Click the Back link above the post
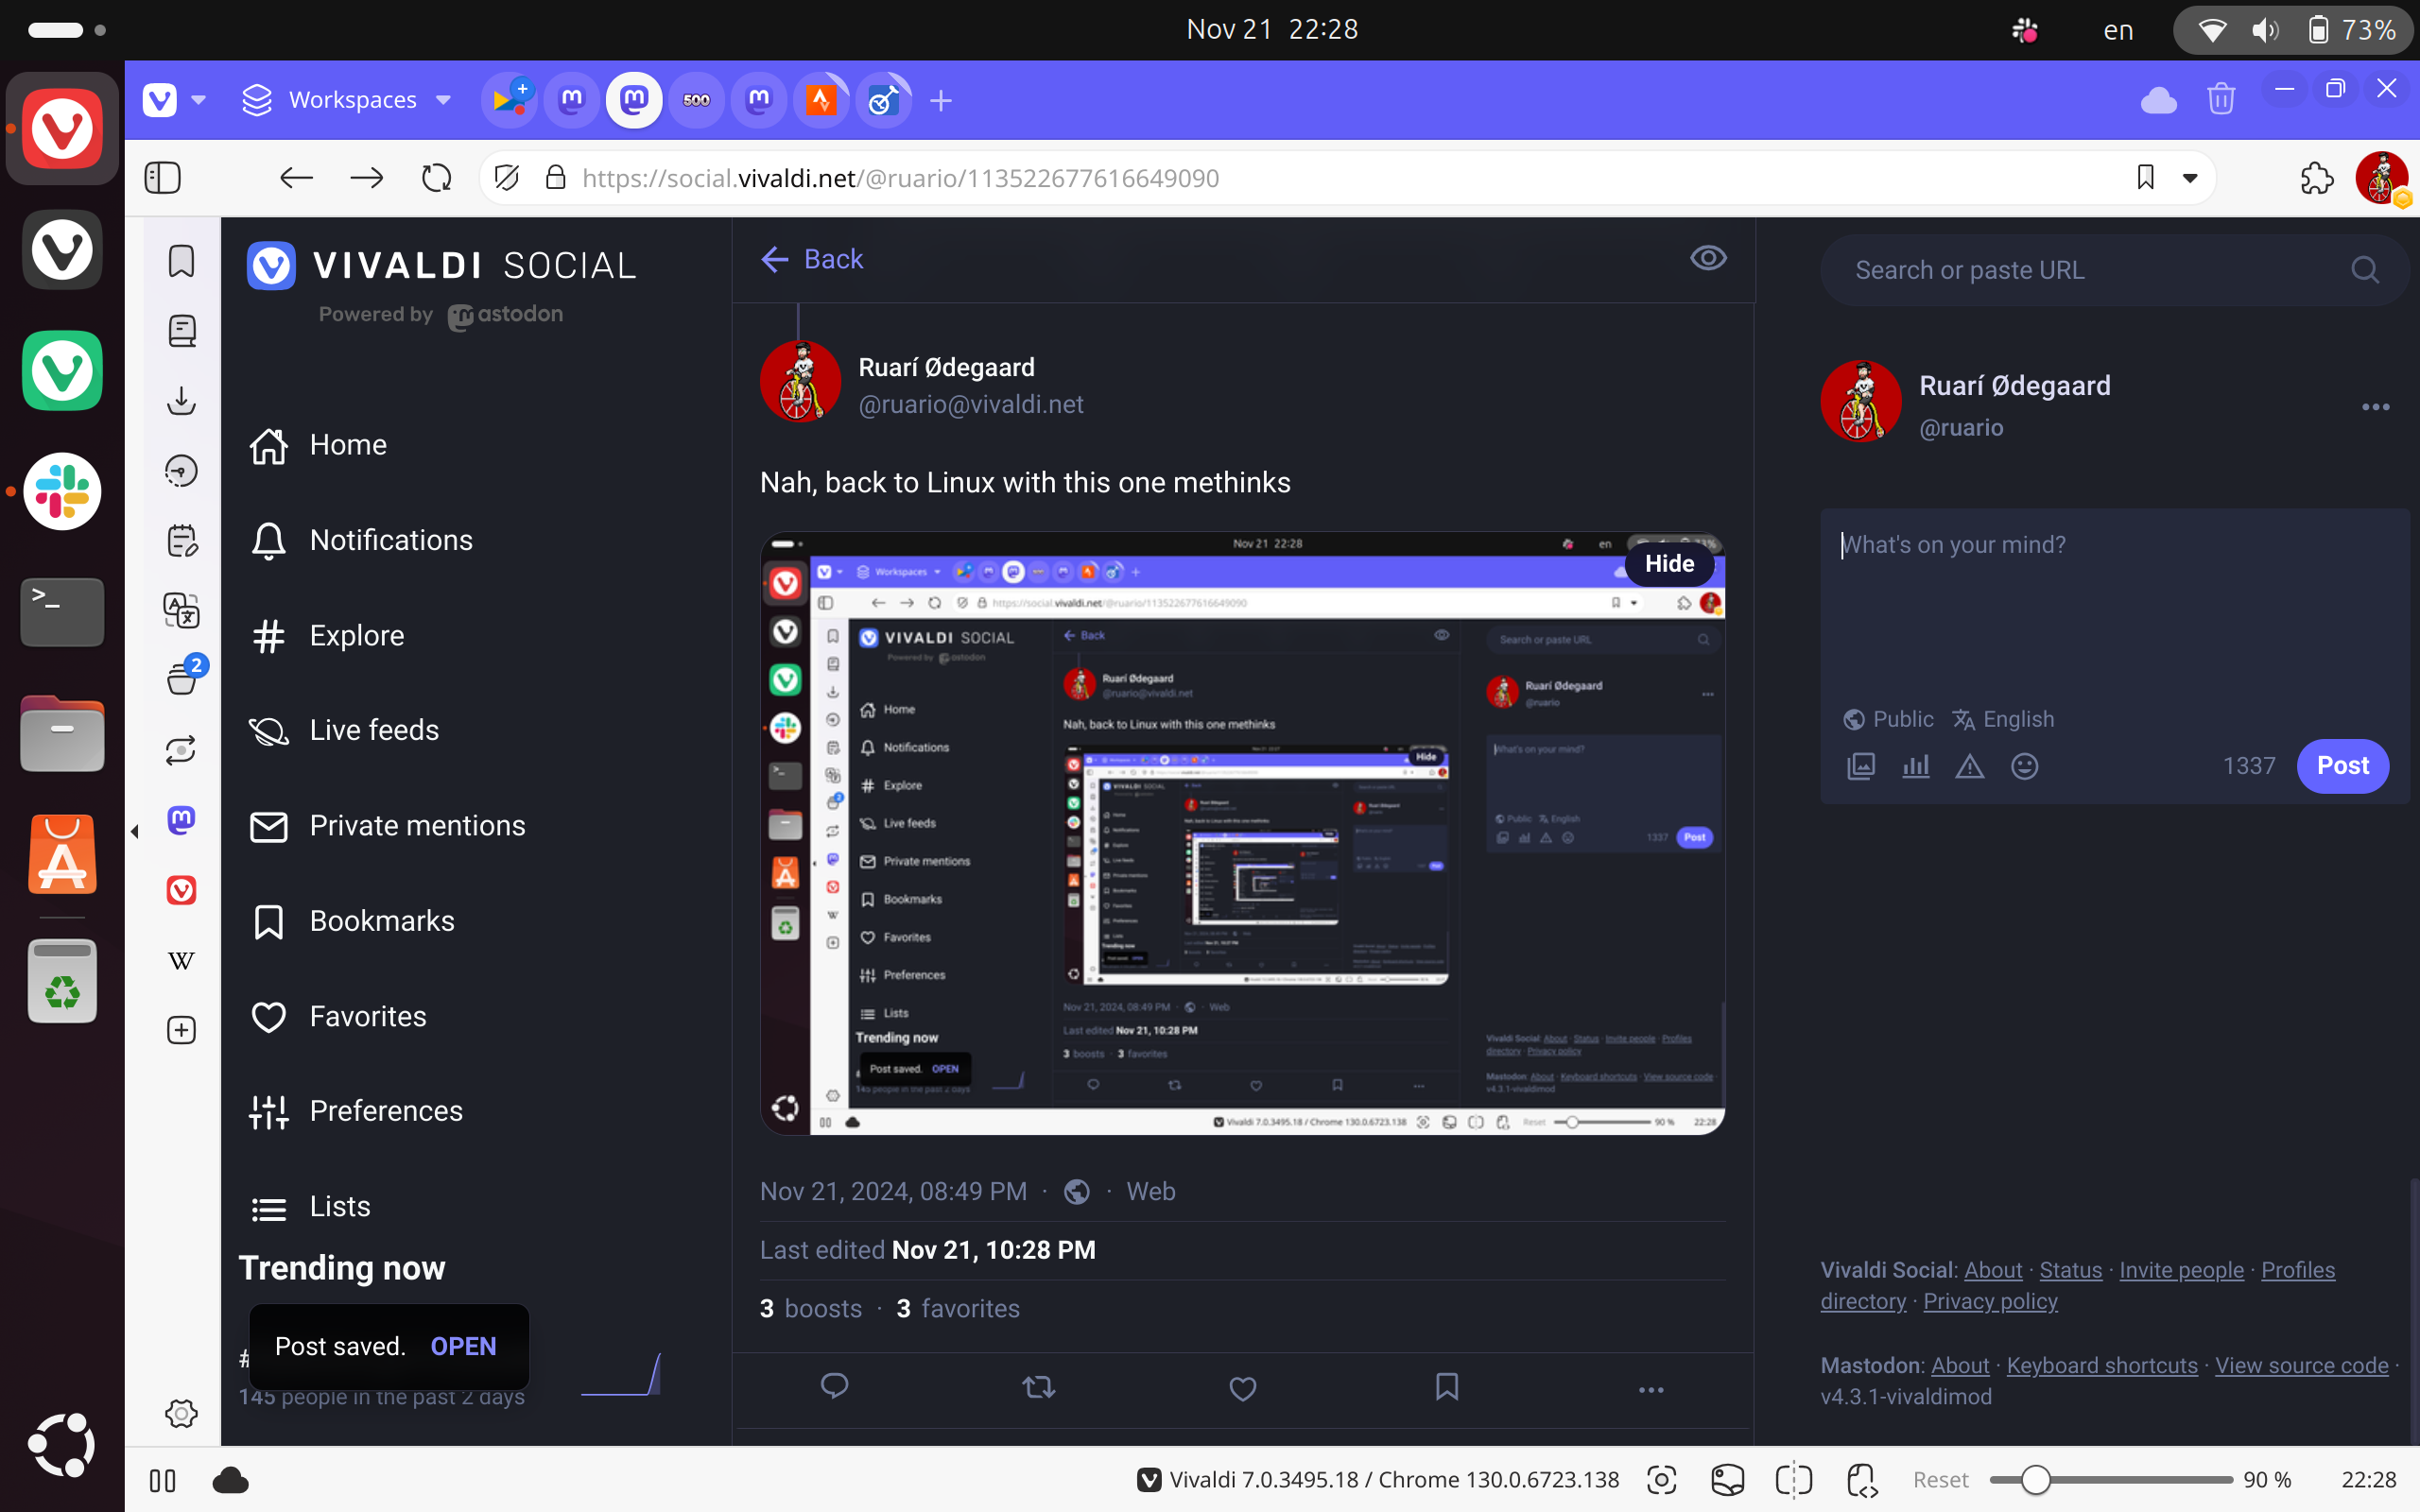This screenshot has height=1512, width=2420. tap(812, 259)
